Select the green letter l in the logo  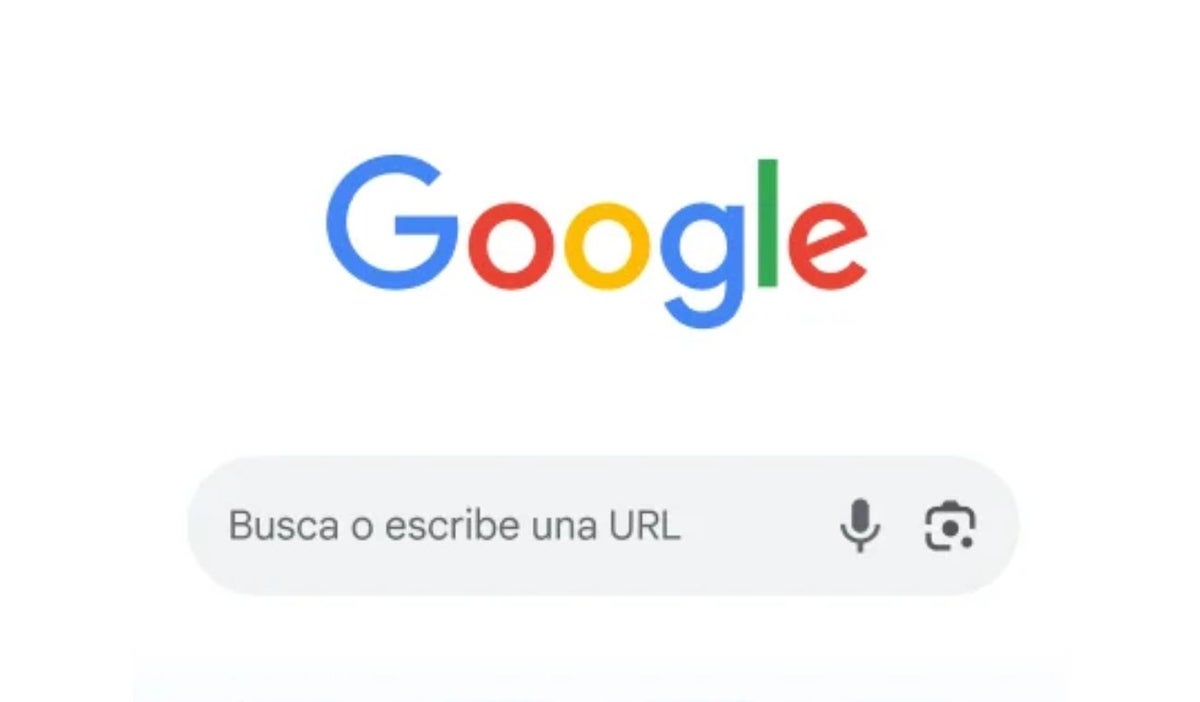tap(767, 221)
